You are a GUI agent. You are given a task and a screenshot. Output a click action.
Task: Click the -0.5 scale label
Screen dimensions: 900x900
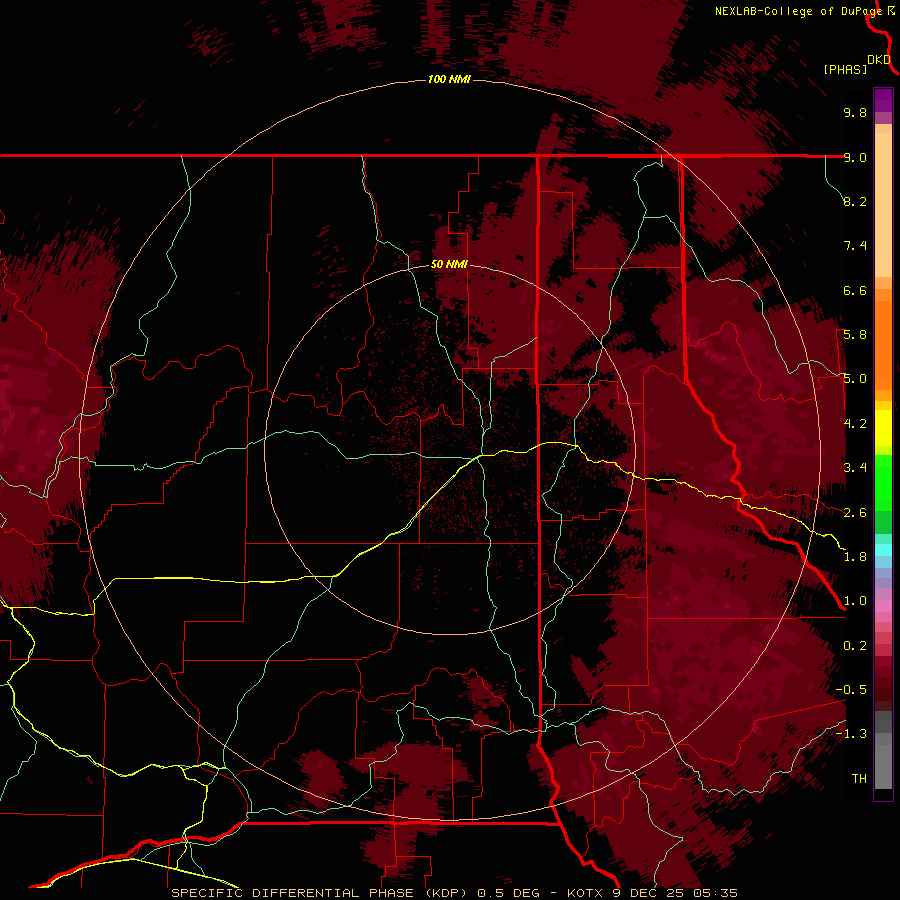coord(851,690)
